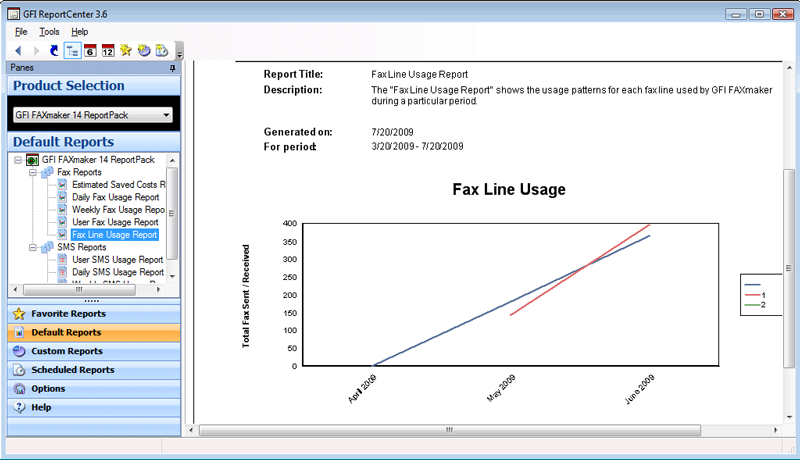Image resolution: width=800 pixels, height=460 pixels.
Task: Collapse the GFI FAXmaker 14 ReportPack tree node
Action: pyautogui.click(x=18, y=160)
